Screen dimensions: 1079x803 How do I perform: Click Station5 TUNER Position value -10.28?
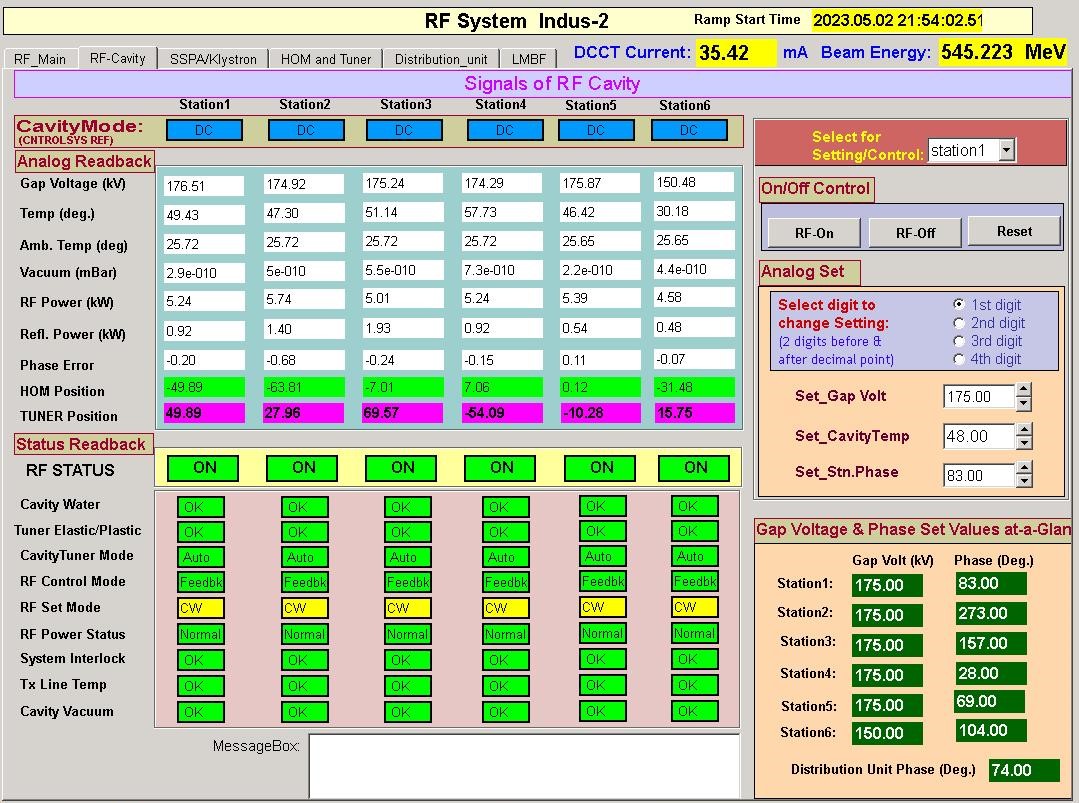(x=600, y=413)
